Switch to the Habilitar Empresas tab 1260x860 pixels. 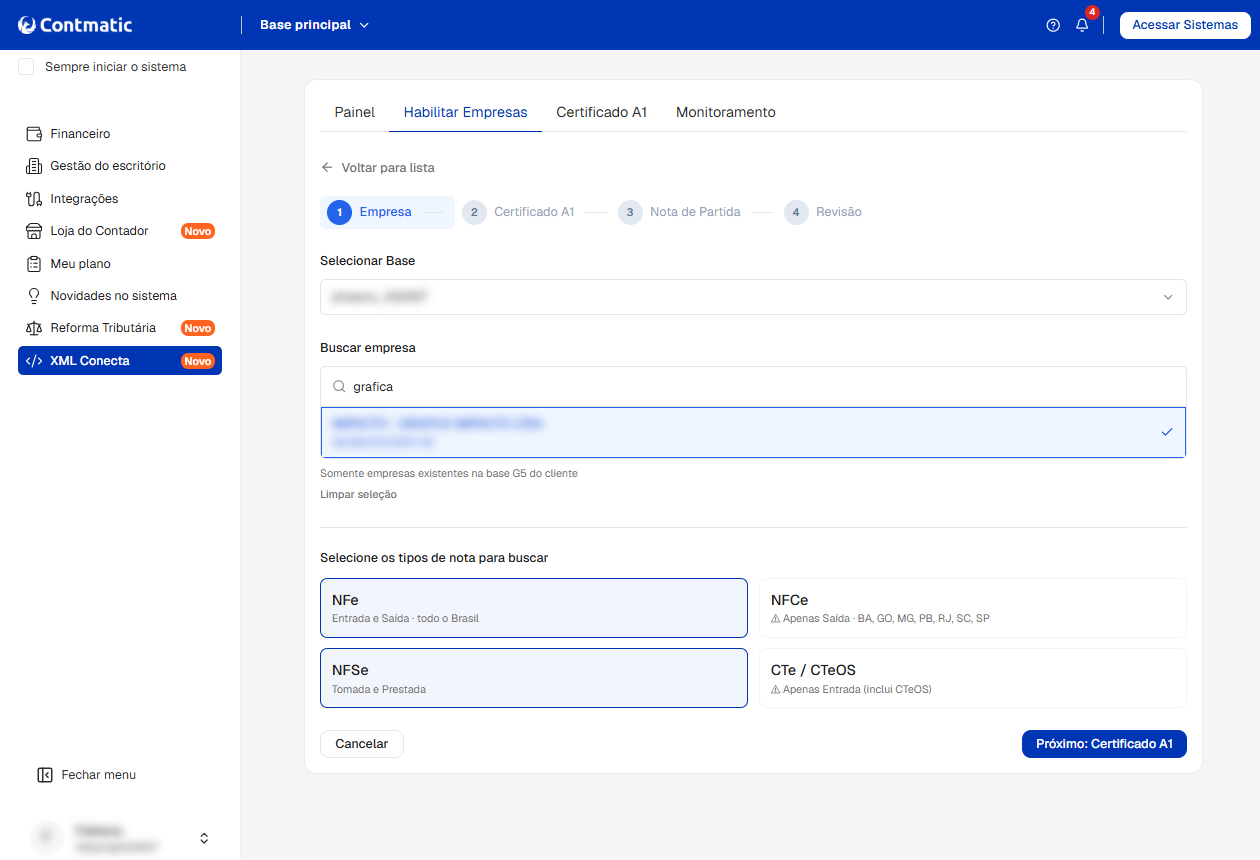465,112
